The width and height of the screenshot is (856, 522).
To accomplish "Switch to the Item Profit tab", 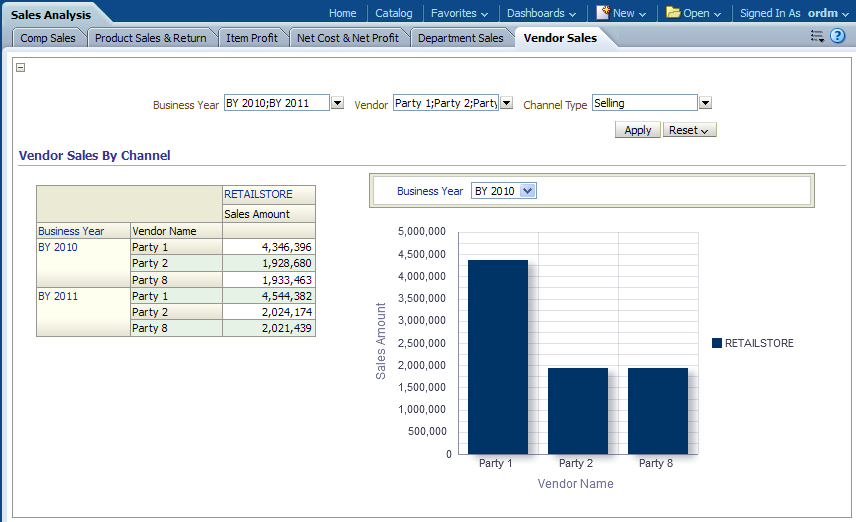I will coord(252,38).
